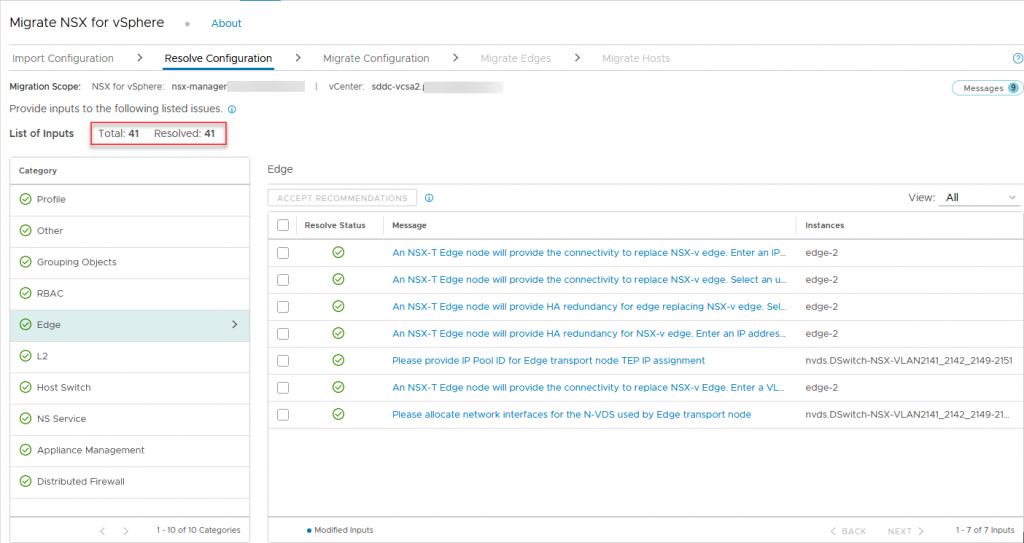
Task: Click info icon beside 'listed issues' text
Action: coord(232,109)
